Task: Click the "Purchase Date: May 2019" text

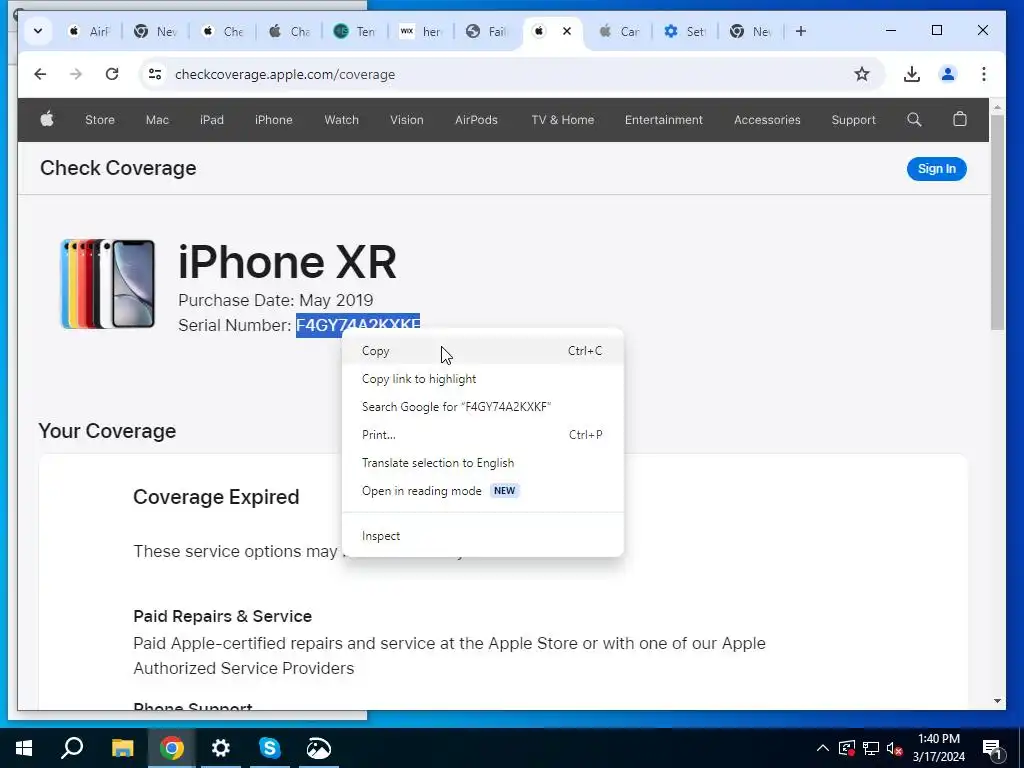Action: click(x=276, y=300)
